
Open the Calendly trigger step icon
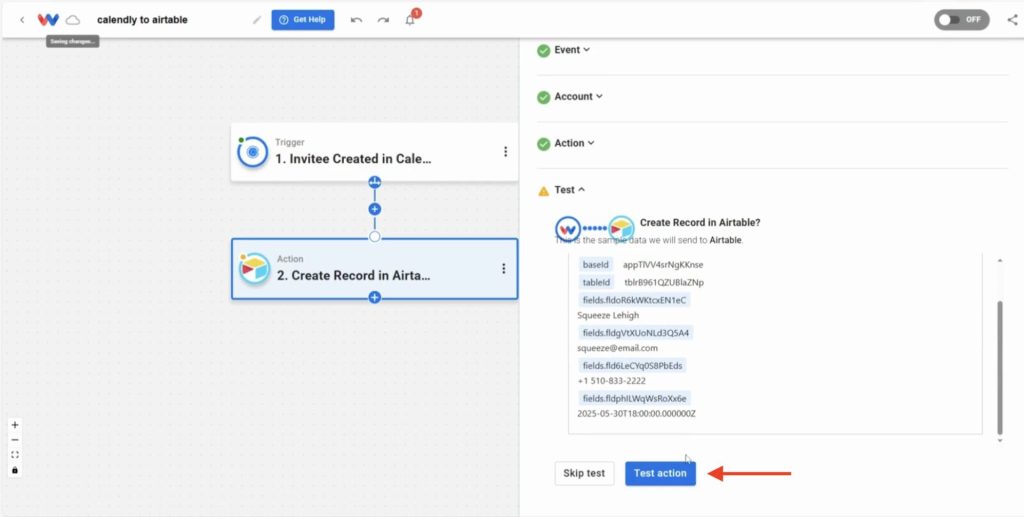click(x=253, y=152)
